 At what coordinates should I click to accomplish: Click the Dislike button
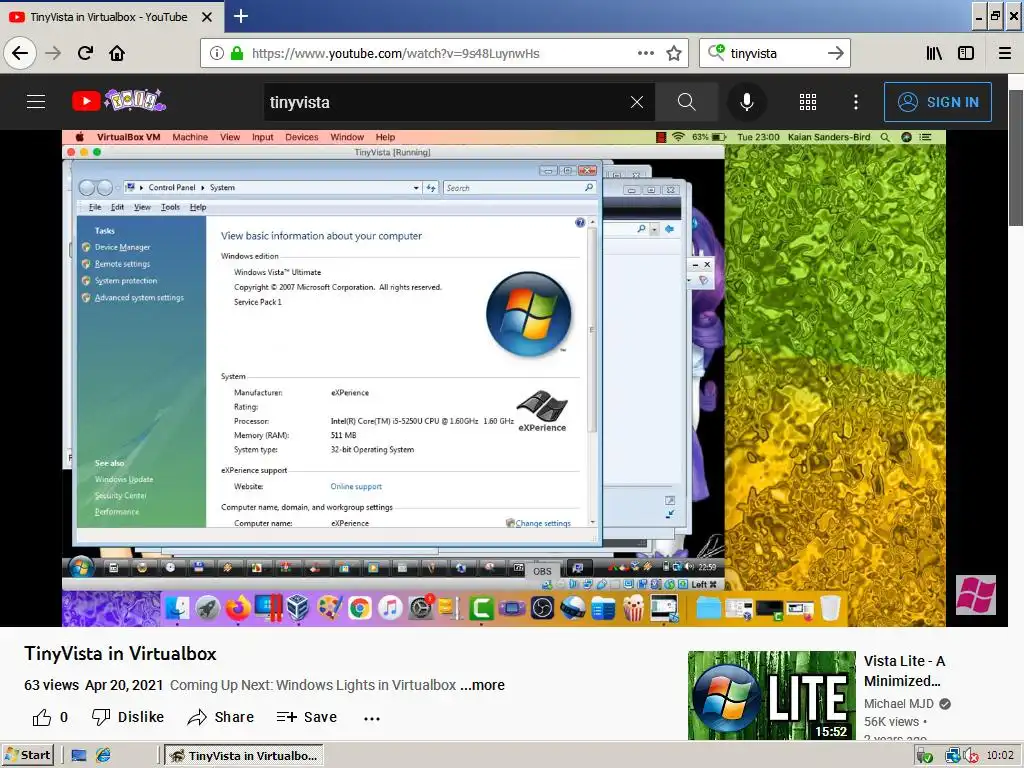pos(128,717)
